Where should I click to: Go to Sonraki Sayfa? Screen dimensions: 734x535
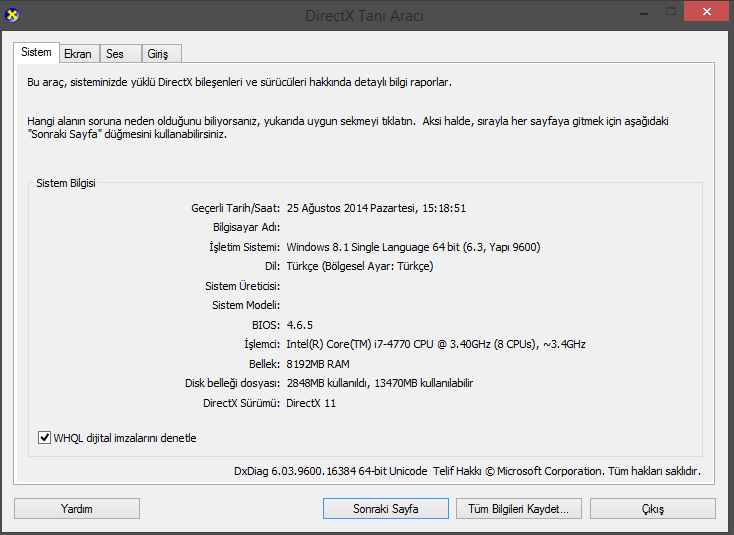tap(386, 509)
